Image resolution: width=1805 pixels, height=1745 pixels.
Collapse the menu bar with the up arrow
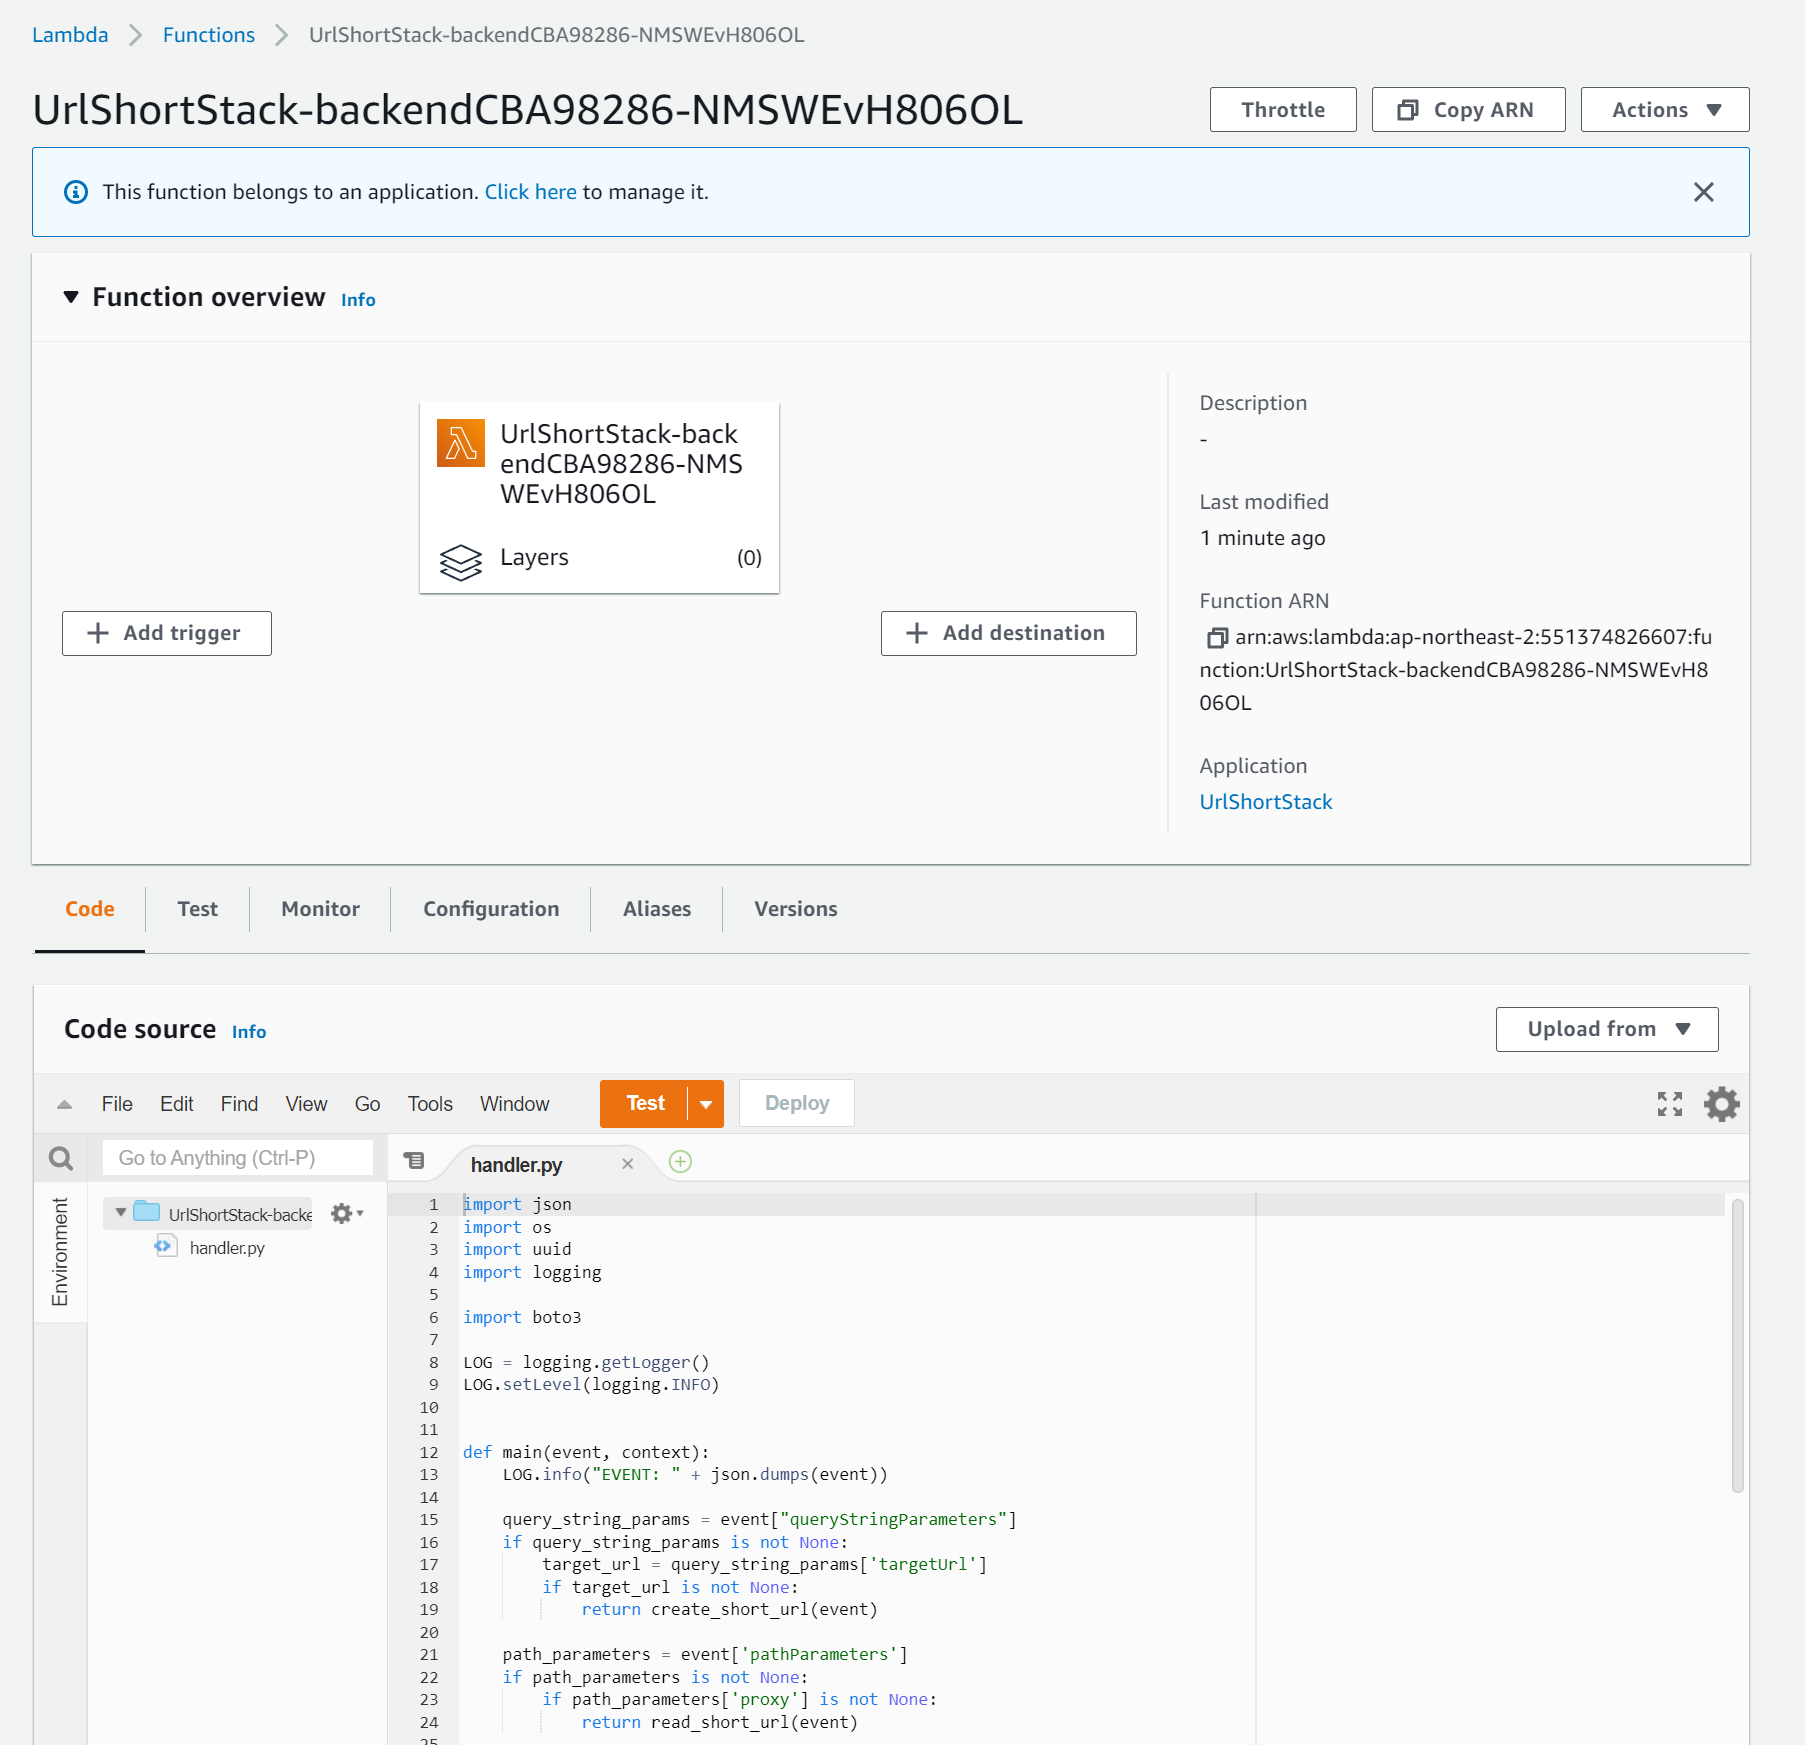64,1105
